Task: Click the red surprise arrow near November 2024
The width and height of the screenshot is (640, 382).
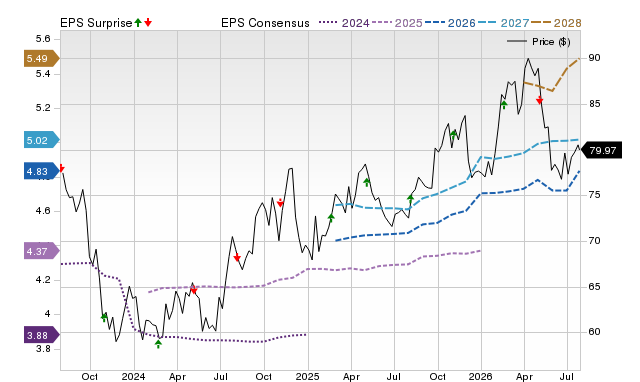Action: (x=280, y=203)
